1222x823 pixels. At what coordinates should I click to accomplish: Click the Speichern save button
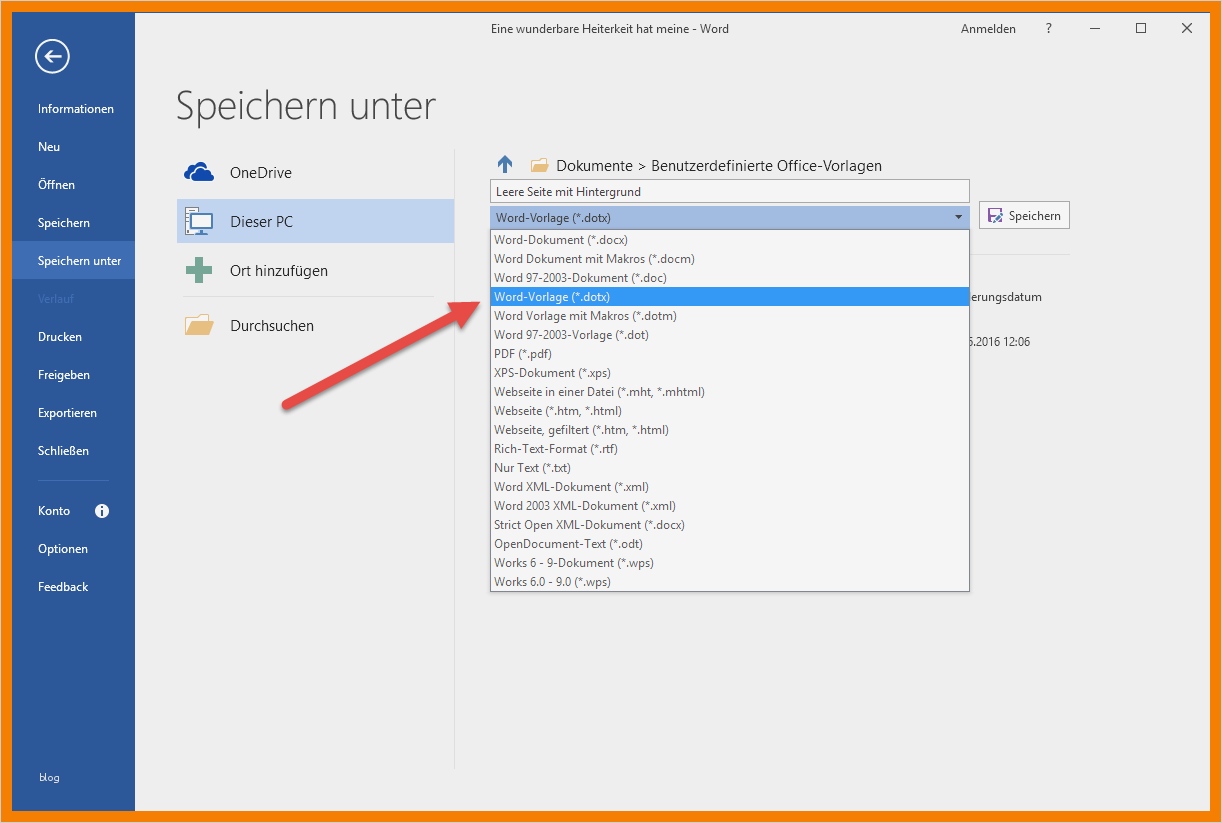1024,216
